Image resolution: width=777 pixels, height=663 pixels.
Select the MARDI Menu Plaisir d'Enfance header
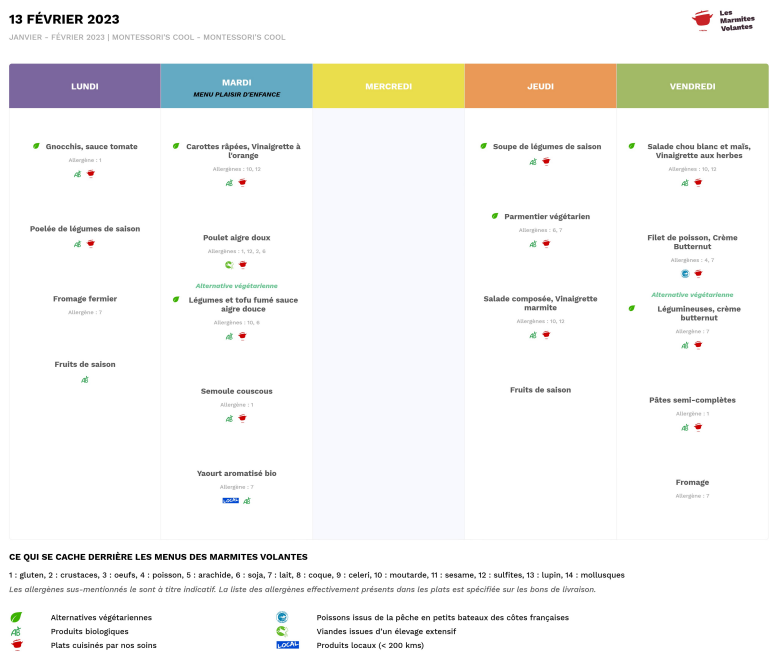(x=237, y=87)
